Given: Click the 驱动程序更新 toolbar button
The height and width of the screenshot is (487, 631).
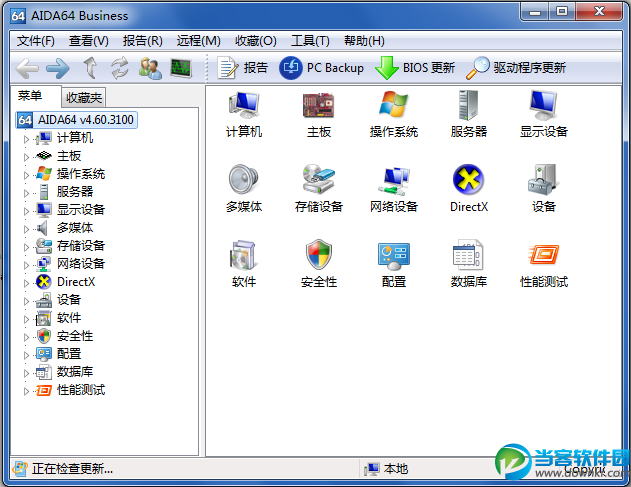Looking at the screenshot, I should click(516, 68).
